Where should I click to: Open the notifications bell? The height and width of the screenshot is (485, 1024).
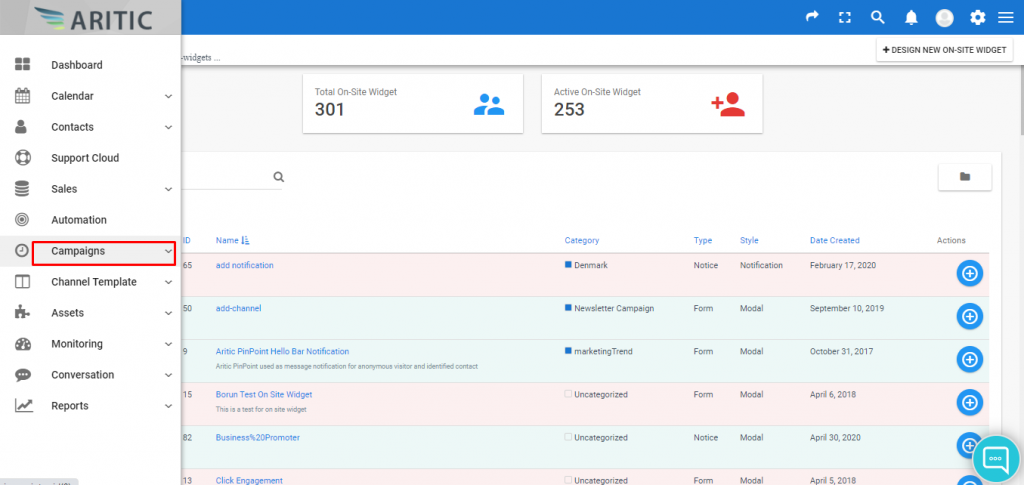tap(911, 18)
